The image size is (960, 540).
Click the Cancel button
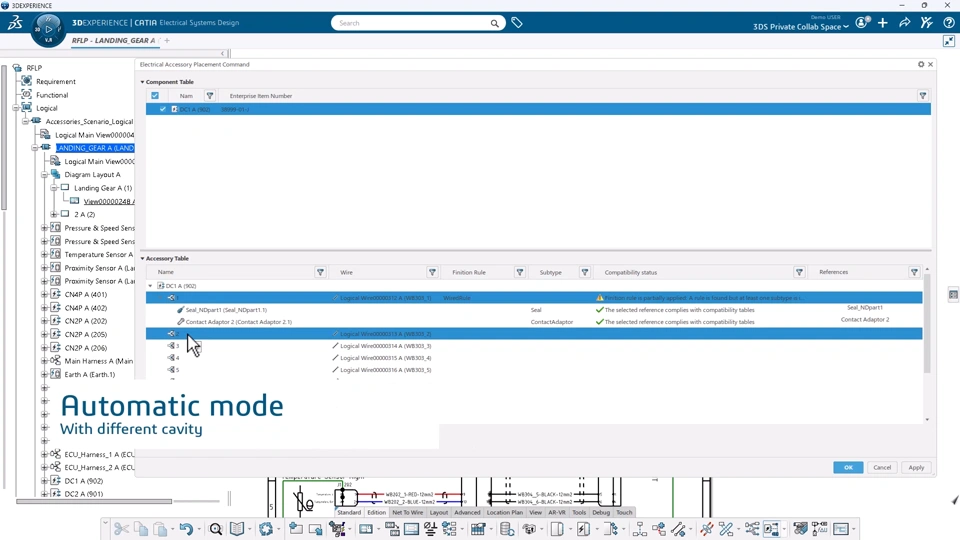pos(882,467)
